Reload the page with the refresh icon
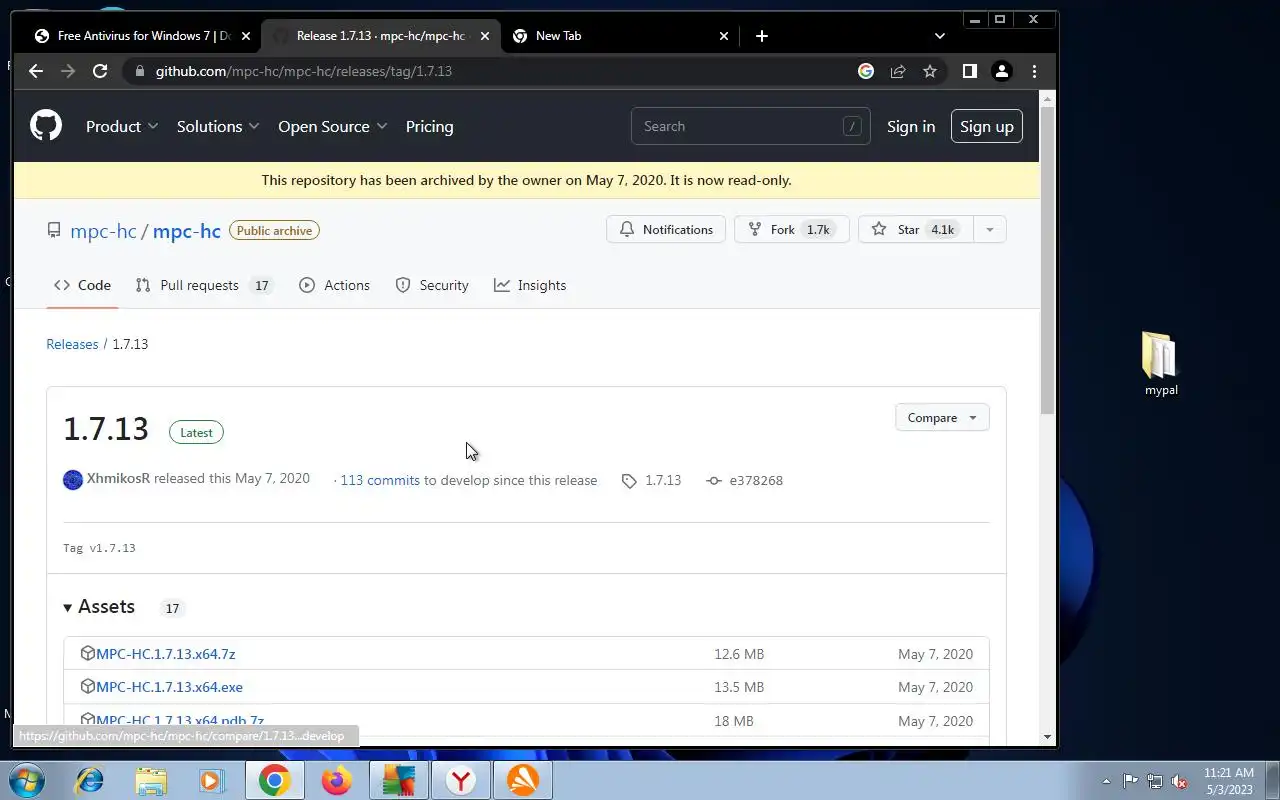The image size is (1280, 800). 100,71
